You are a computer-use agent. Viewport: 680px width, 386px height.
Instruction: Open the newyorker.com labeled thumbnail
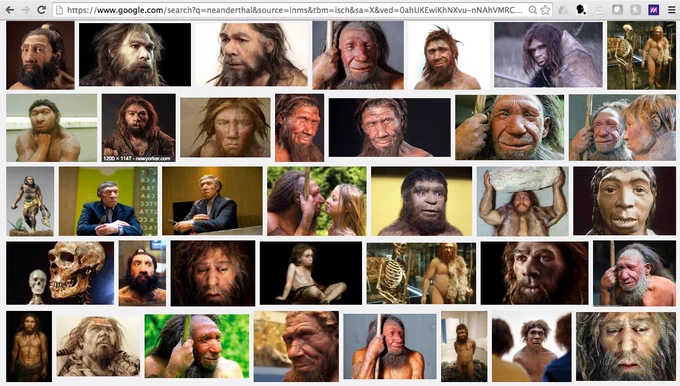(139, 128)
